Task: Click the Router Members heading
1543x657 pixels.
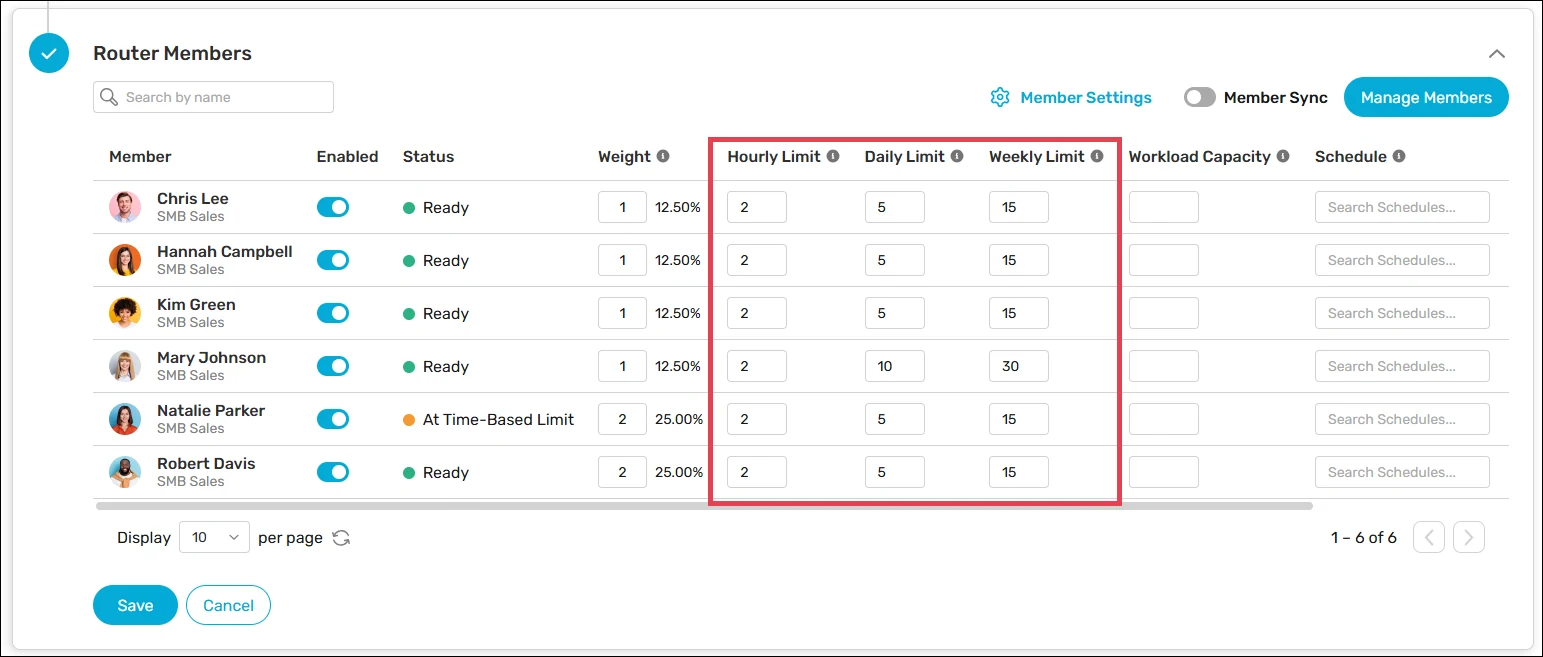Action: tap(172, 53)
